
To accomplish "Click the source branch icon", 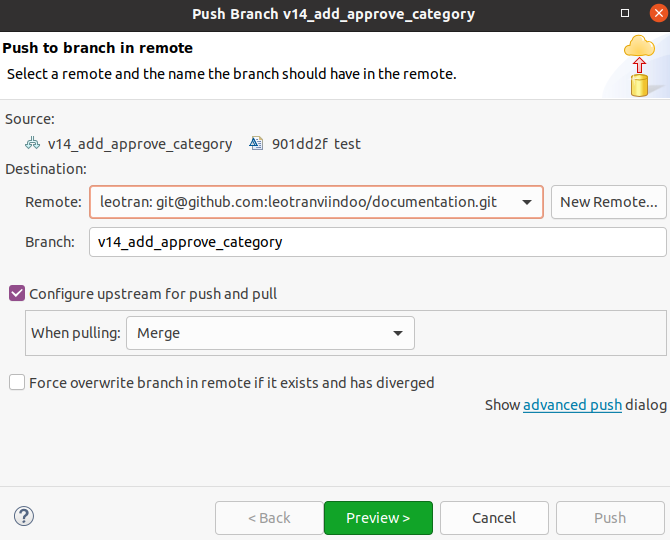I will click(x=32, y=144).
